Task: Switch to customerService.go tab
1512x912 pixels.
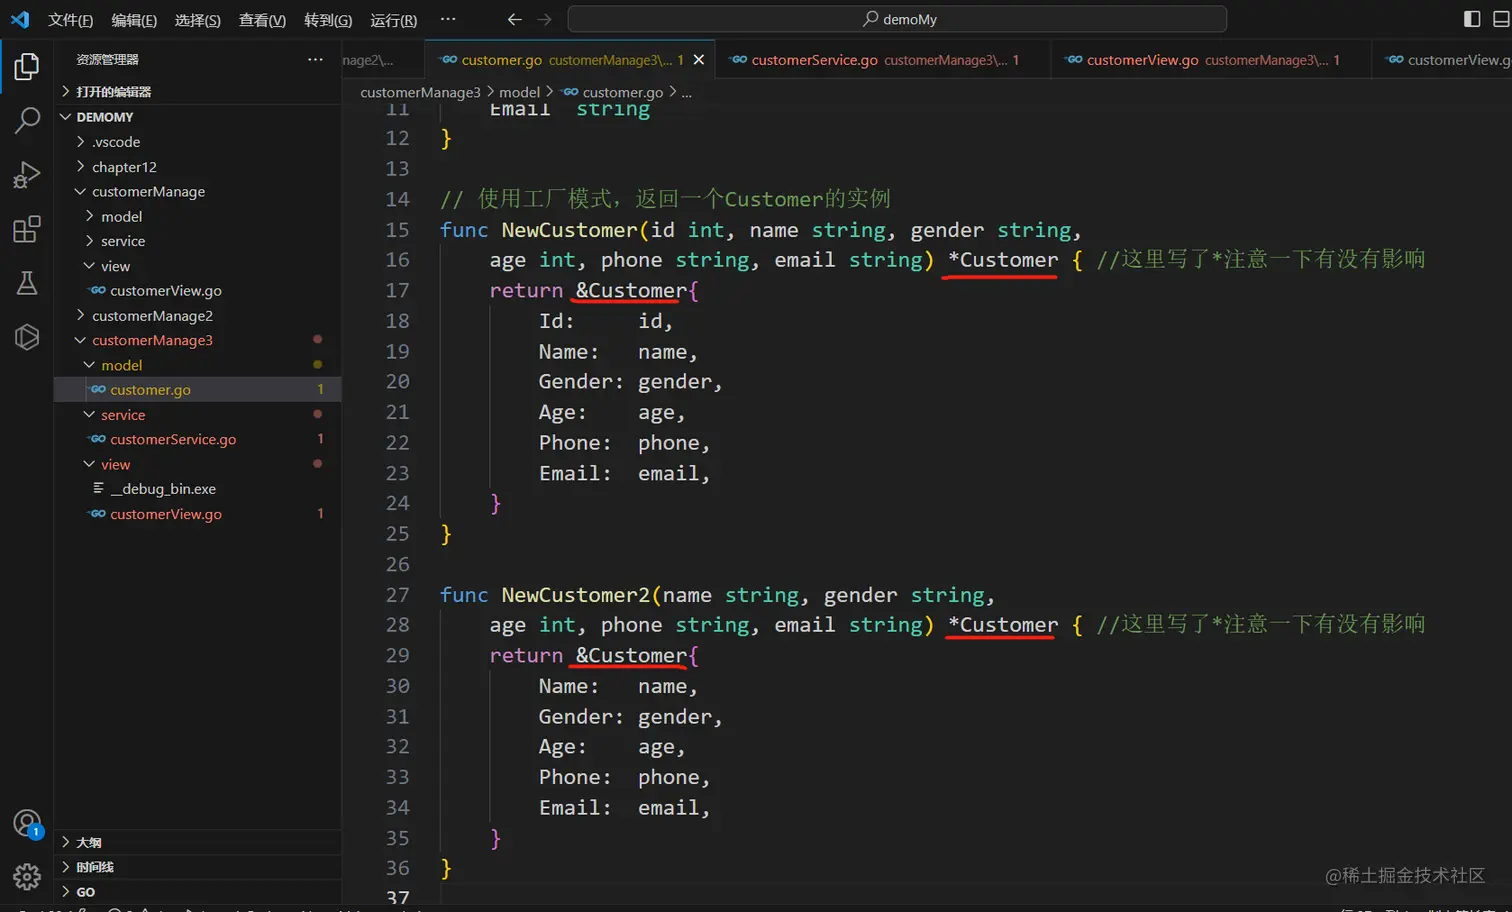Action: (x=814, y=60)
